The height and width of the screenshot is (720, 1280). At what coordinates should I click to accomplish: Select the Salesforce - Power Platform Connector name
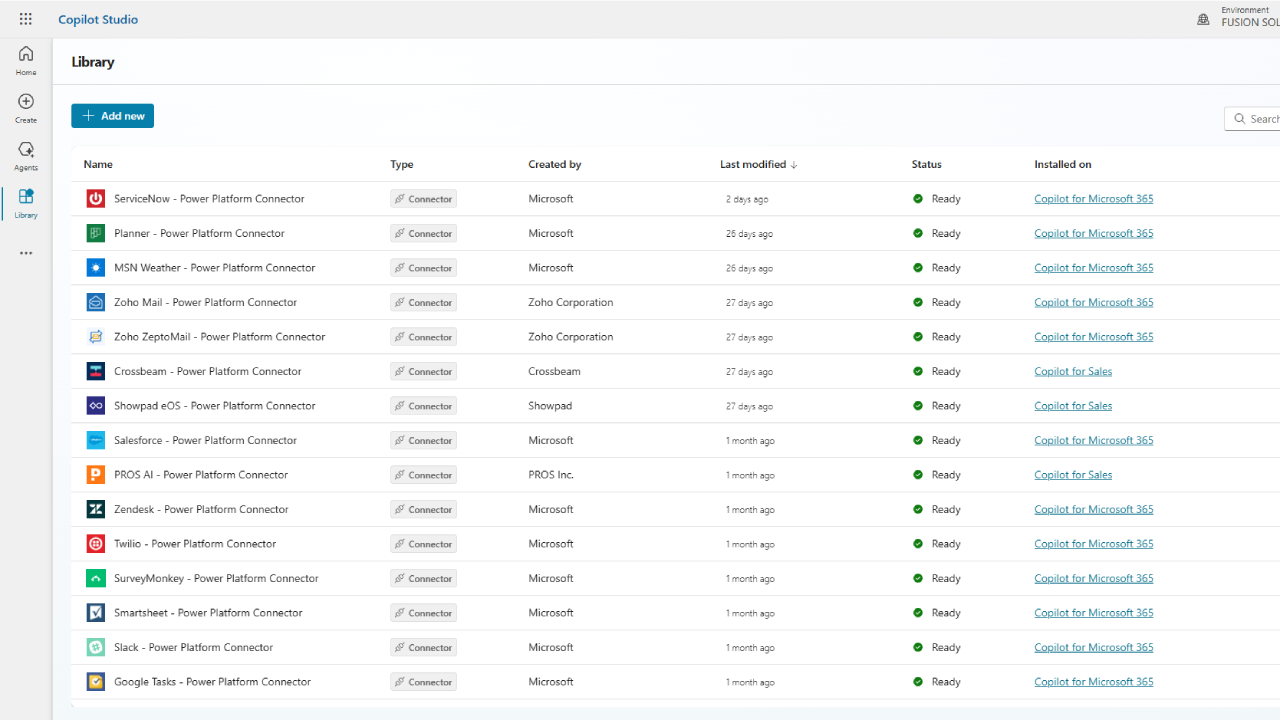tap(205, 440)
